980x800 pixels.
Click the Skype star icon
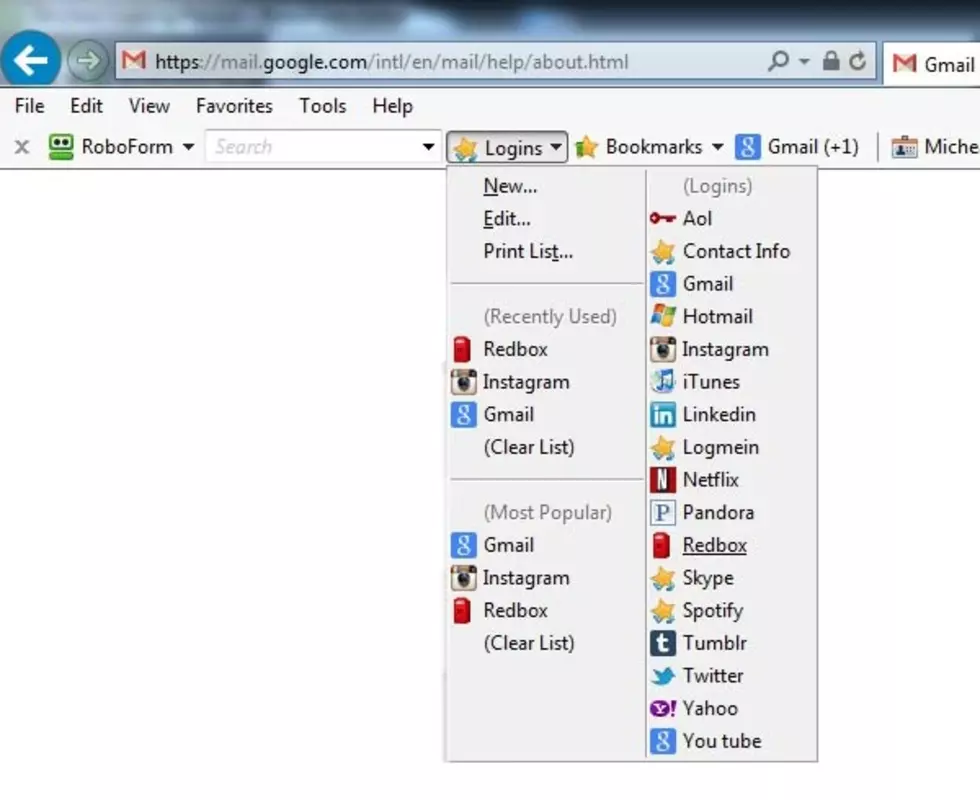(662, 578)
